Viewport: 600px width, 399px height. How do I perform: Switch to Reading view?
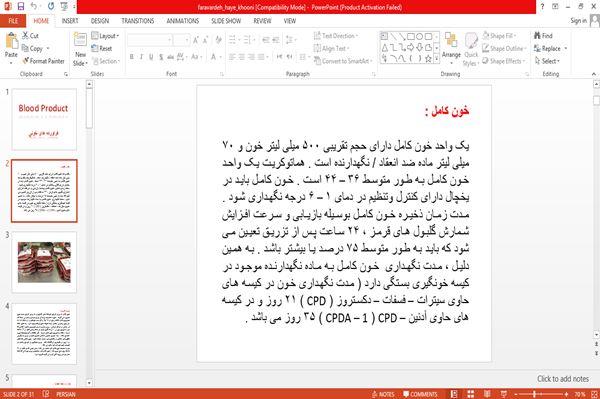coord(487,394)
